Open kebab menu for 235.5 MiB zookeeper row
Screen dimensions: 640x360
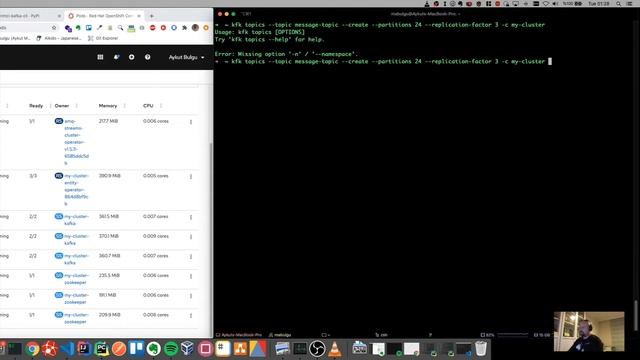pos(191,276)
